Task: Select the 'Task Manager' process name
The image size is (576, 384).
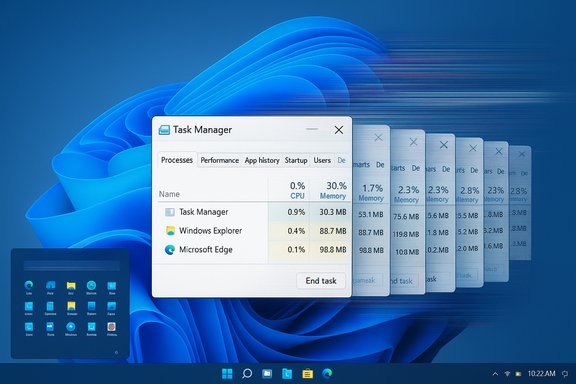Action: pyautogui.click(x=204, y=212)
